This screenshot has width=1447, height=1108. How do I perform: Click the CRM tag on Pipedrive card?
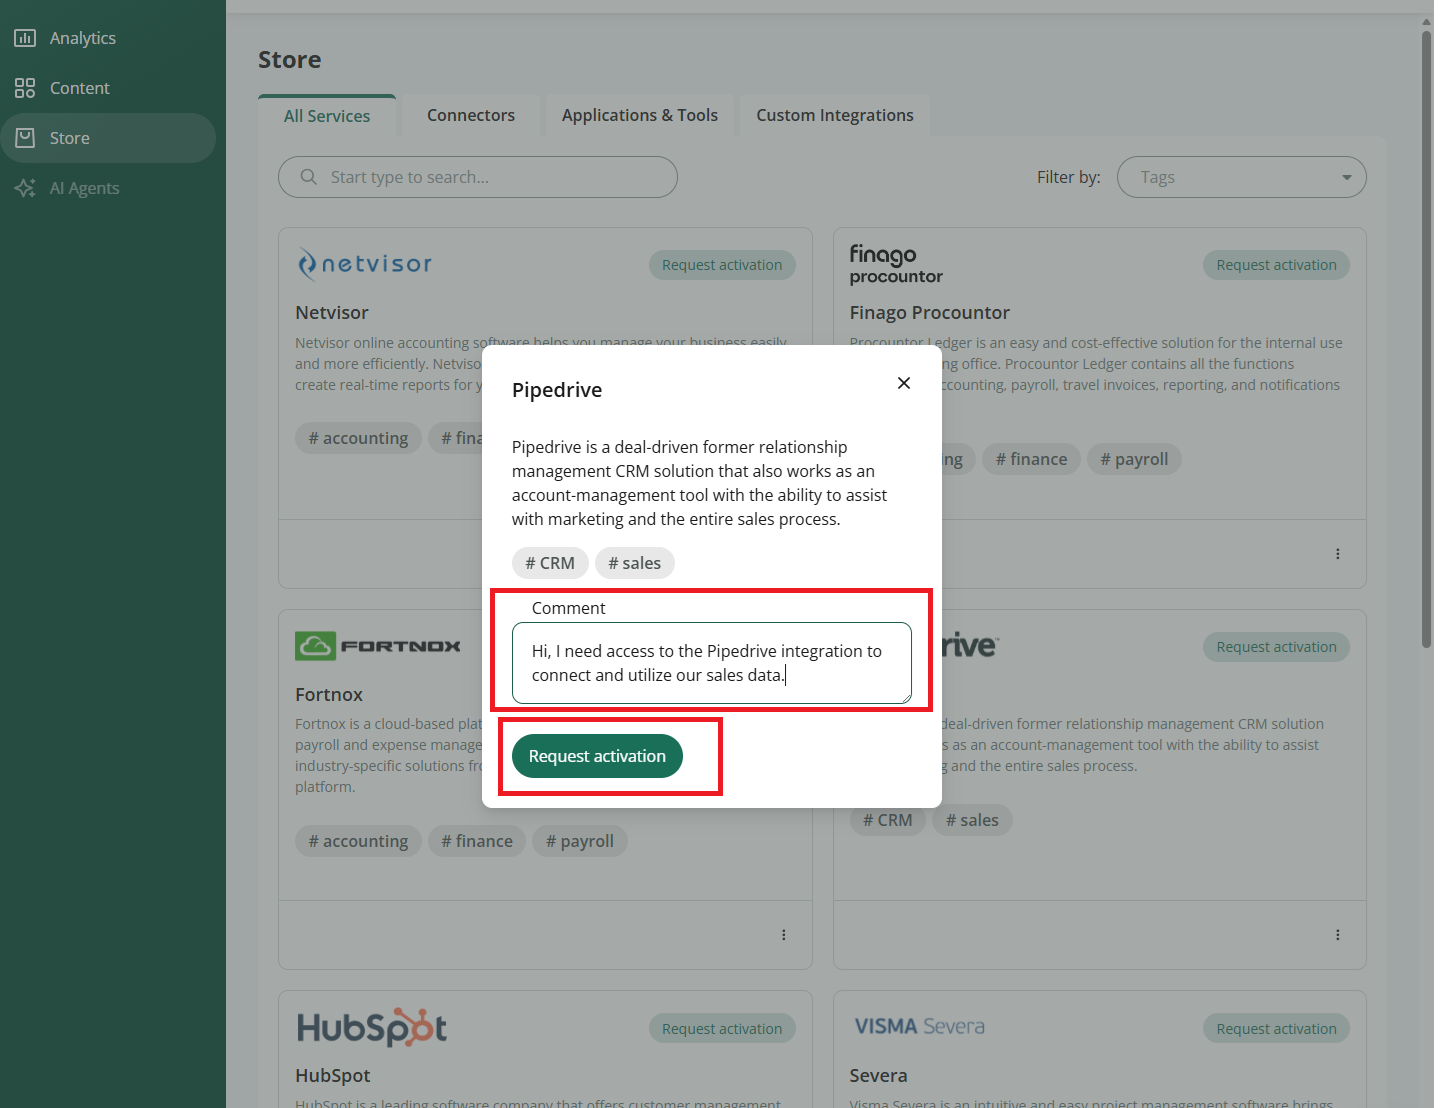(x=888, y=820)
